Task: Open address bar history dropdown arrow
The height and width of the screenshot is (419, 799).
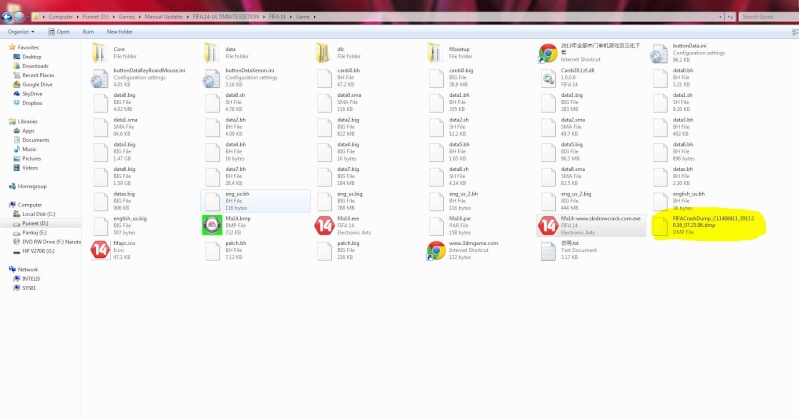Action: 720,17
